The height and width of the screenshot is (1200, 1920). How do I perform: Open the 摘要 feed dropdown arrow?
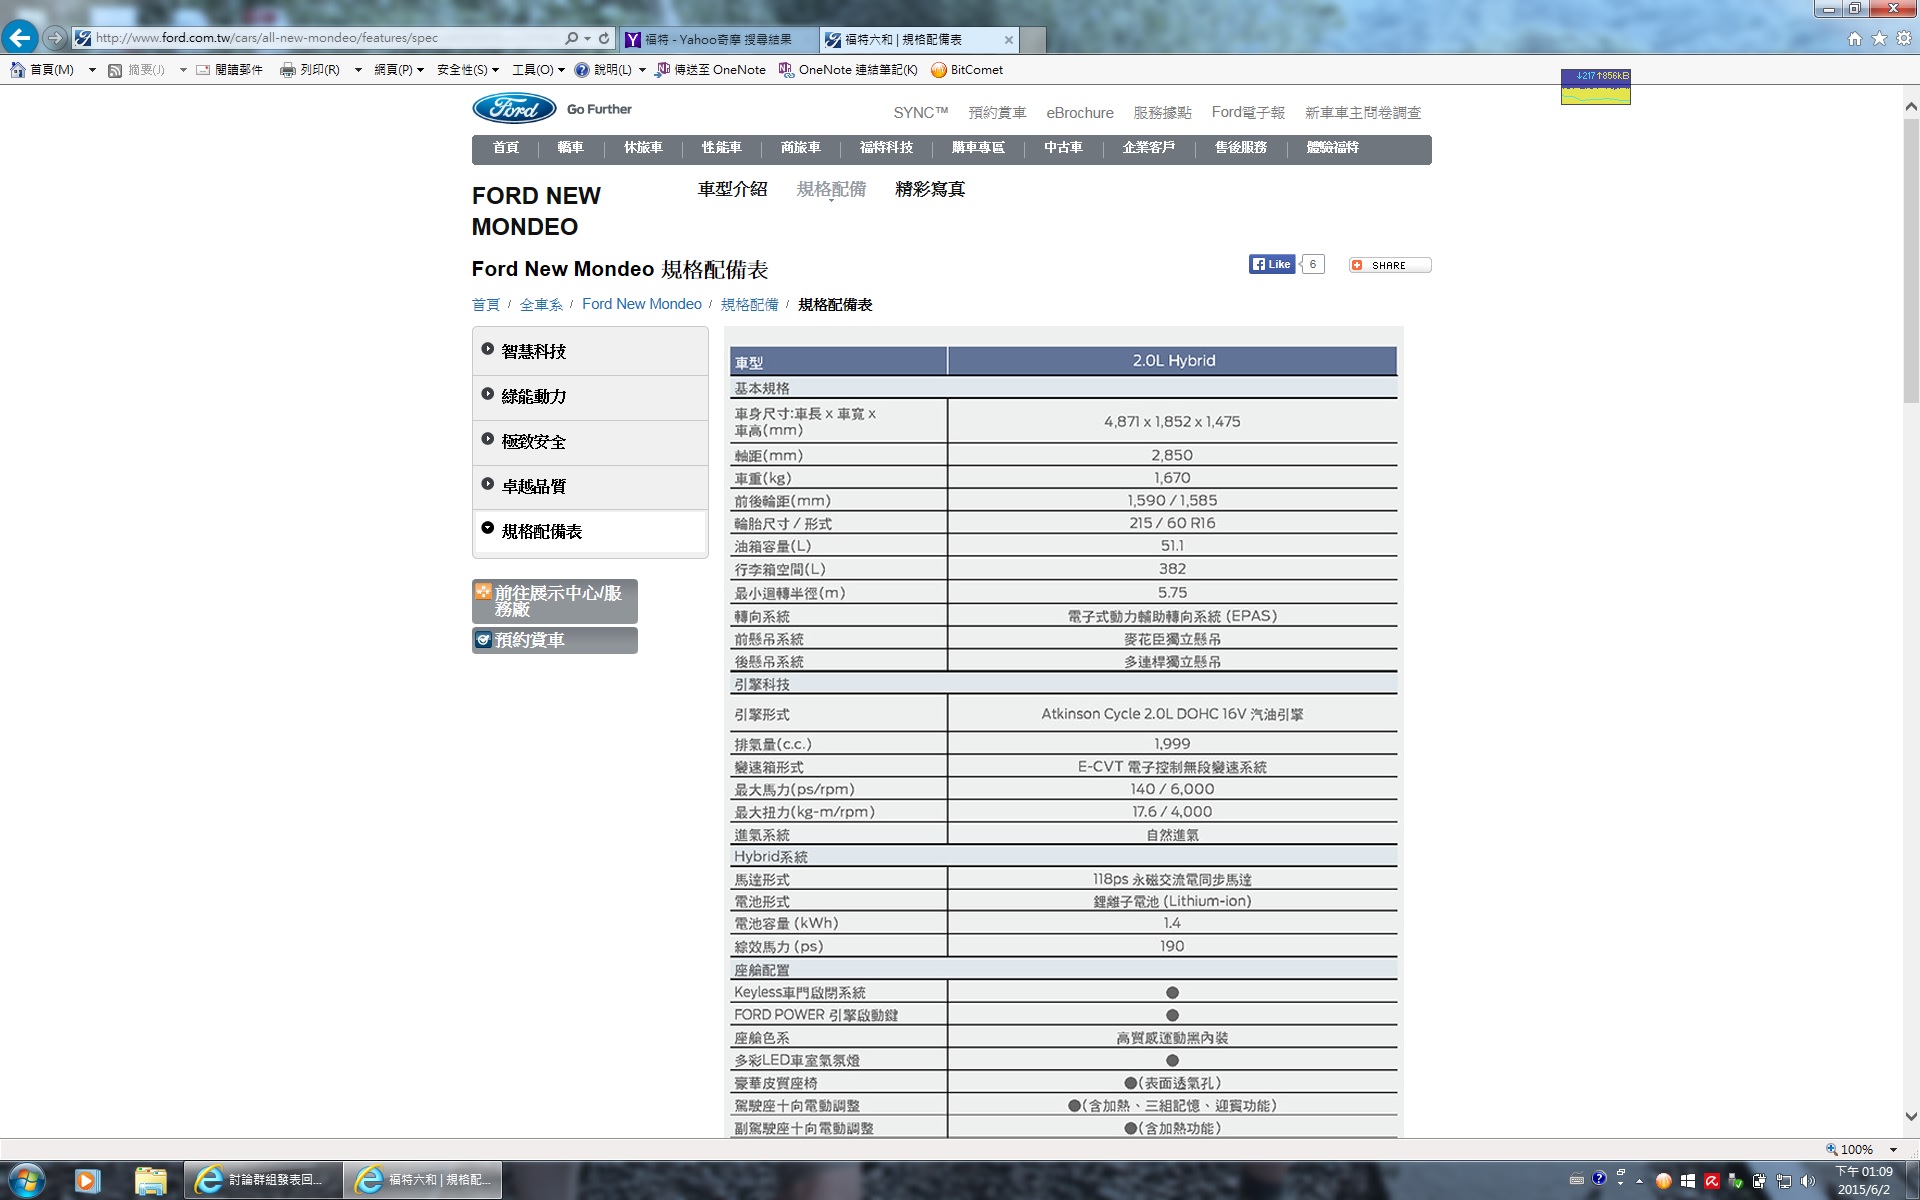tap(183, 70)
